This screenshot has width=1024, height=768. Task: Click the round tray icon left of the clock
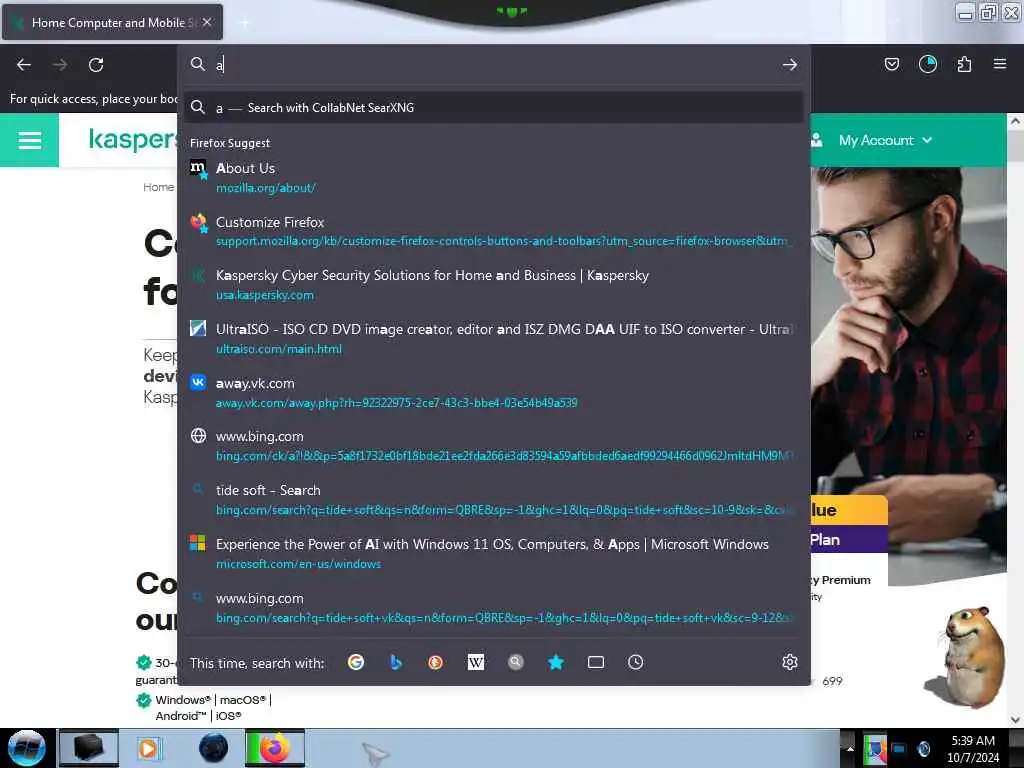point(923,749)
